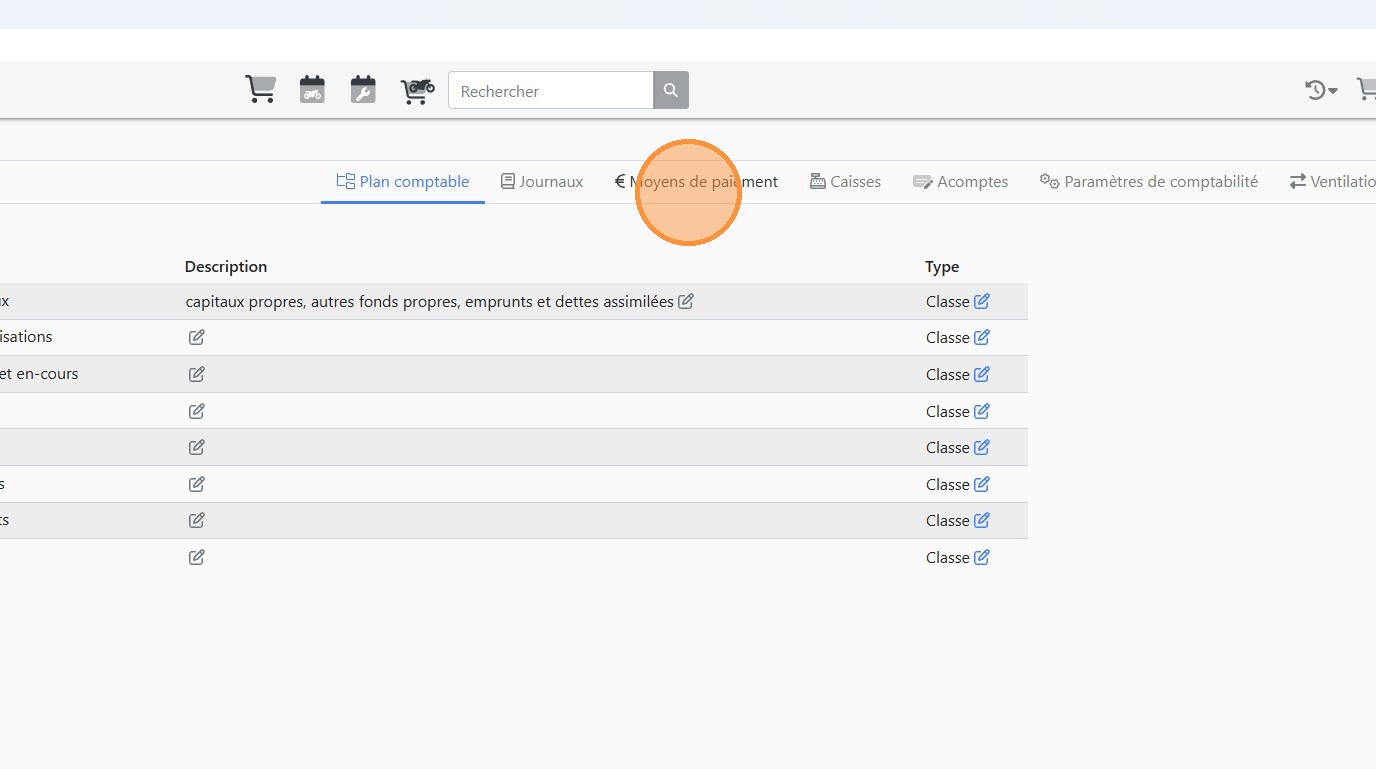Edit the Classe type in the fifth row
Screen dimensions: 1376x769
[982, 447]
